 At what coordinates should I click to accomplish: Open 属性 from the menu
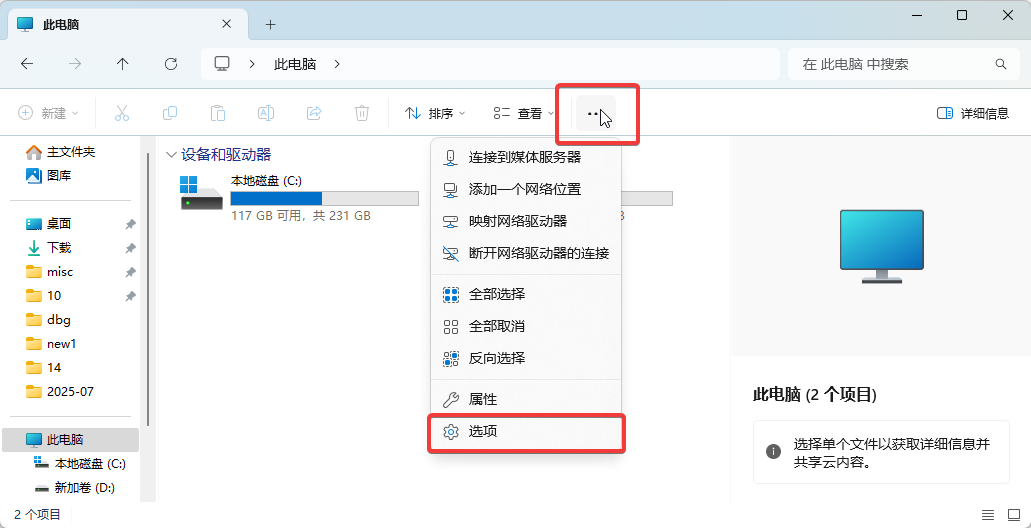tap(525, 399)
